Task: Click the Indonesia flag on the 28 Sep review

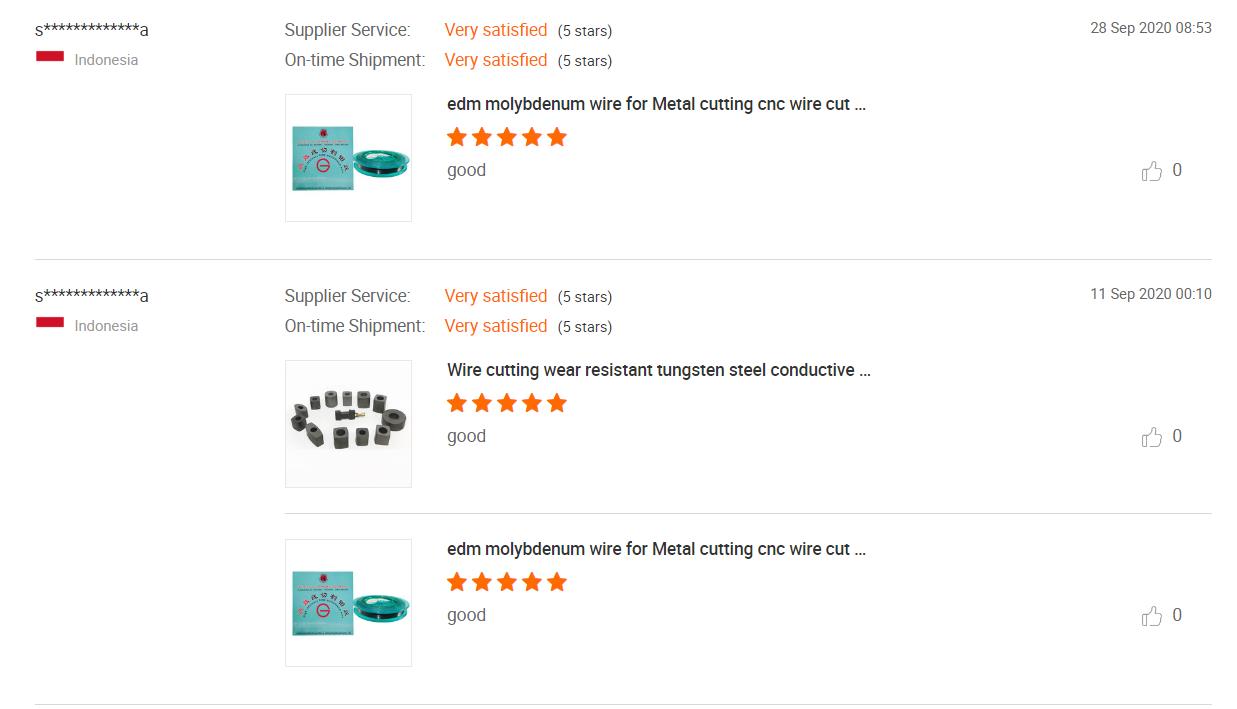Action: pos(50,57)
